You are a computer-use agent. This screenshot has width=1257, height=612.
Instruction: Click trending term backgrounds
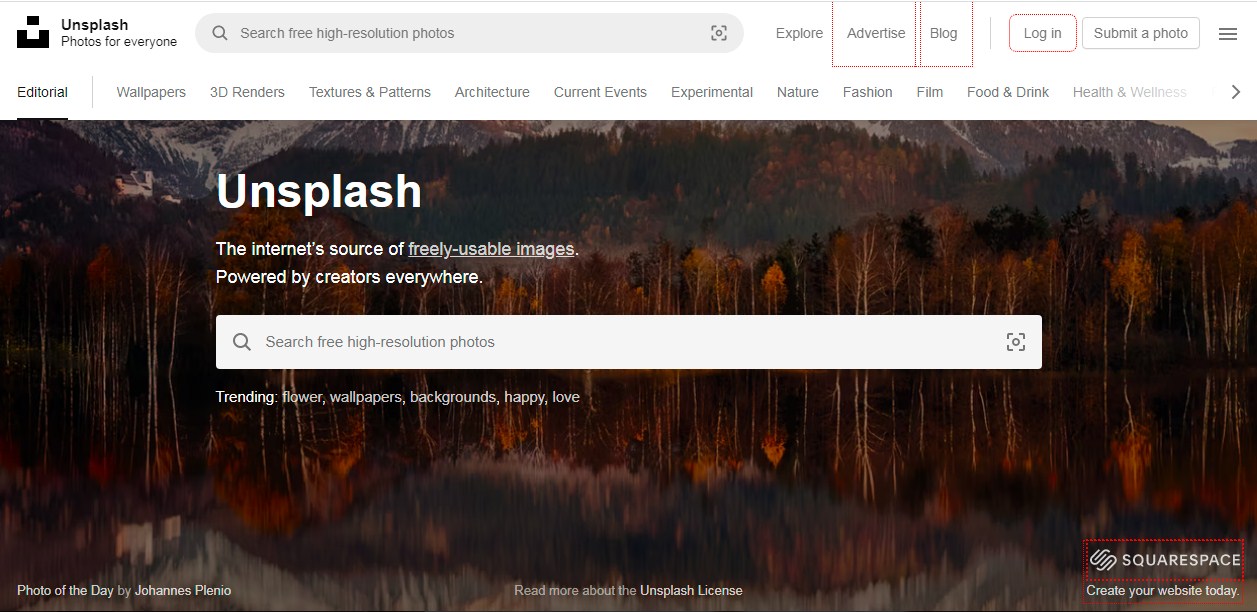(x=453, y=397)
